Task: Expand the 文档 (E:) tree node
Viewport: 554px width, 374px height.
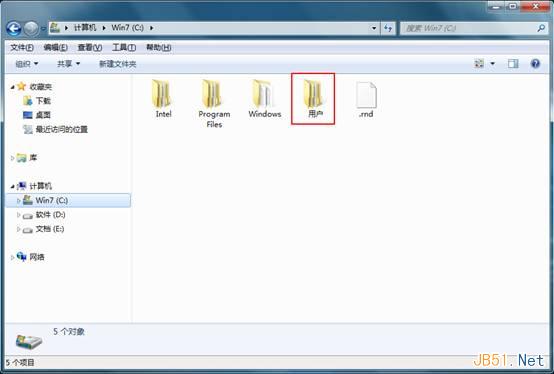Action: (x=18, y=229)
